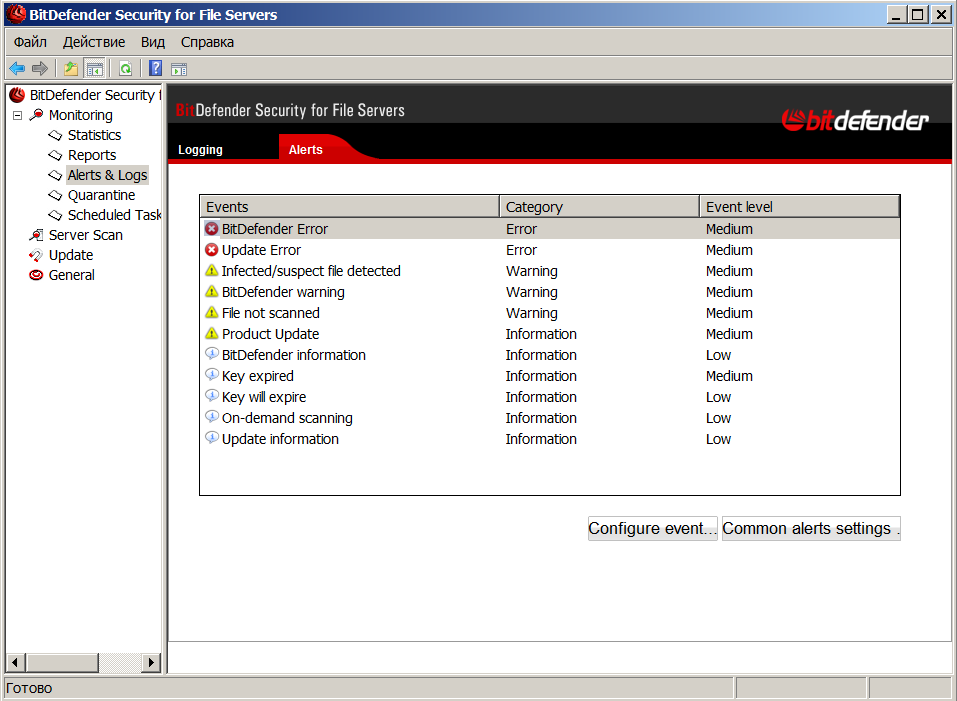Open Help via the blue question mark icon

click(x=155, y=69)
